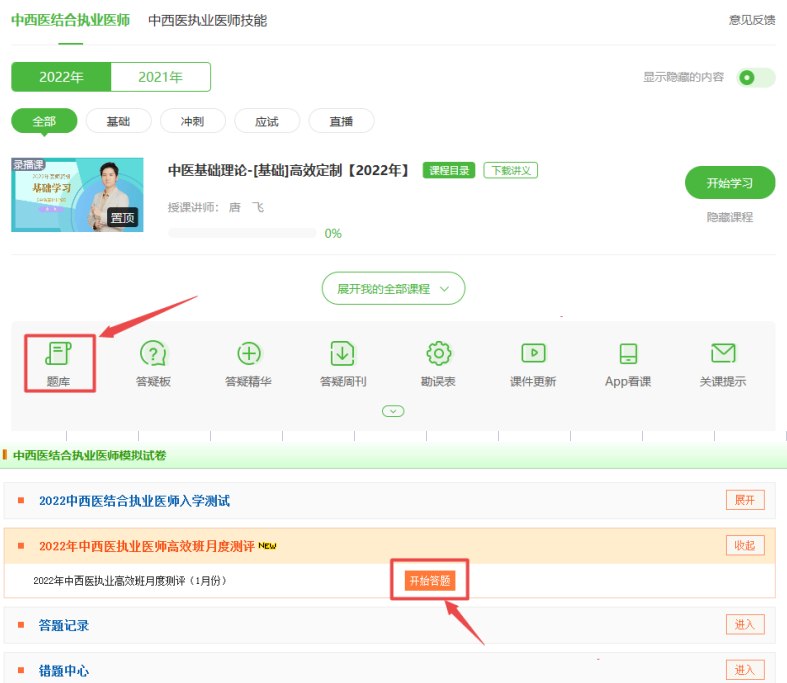Open the 关课提示 envelope icon
Viewport: 787px width, 683px height.
point(722,355)
